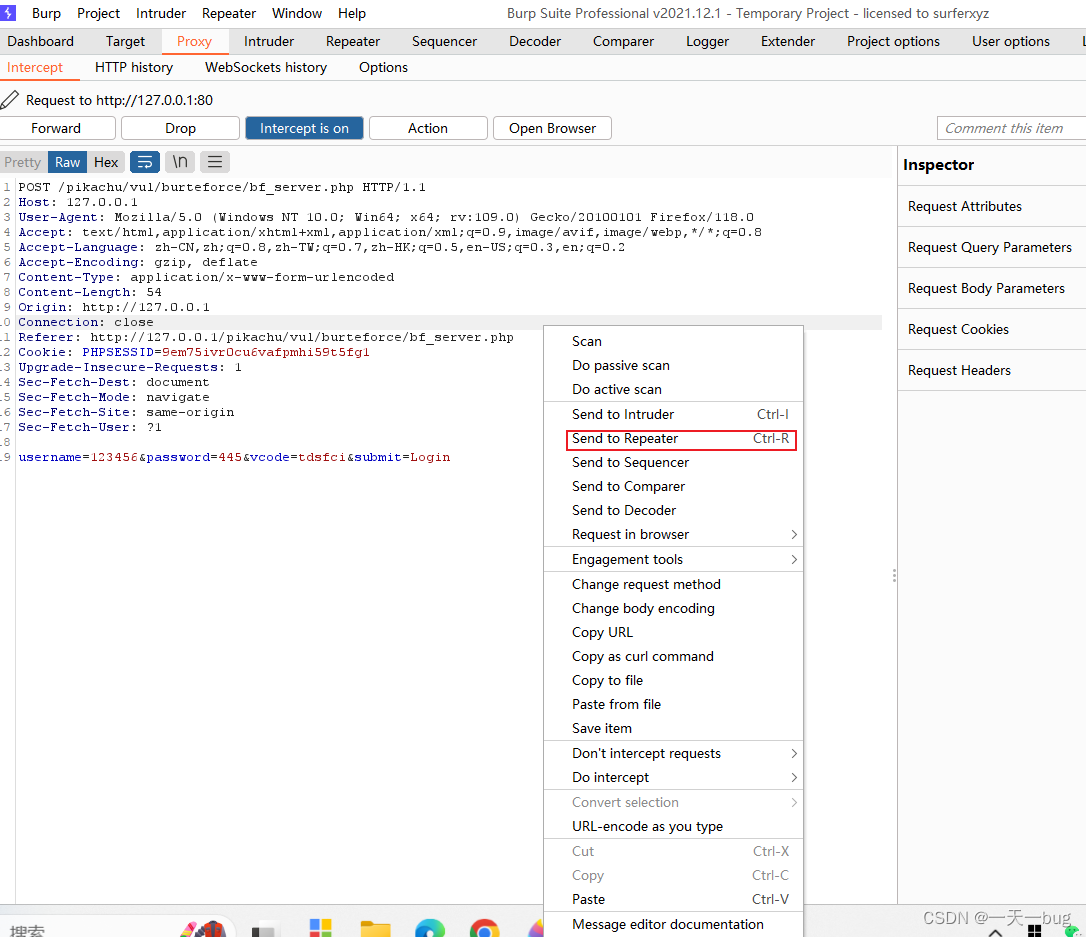Screen dimensions: 1086x937
Task: Expand Request in browser submenu arrow
Action: coord(794,535)
